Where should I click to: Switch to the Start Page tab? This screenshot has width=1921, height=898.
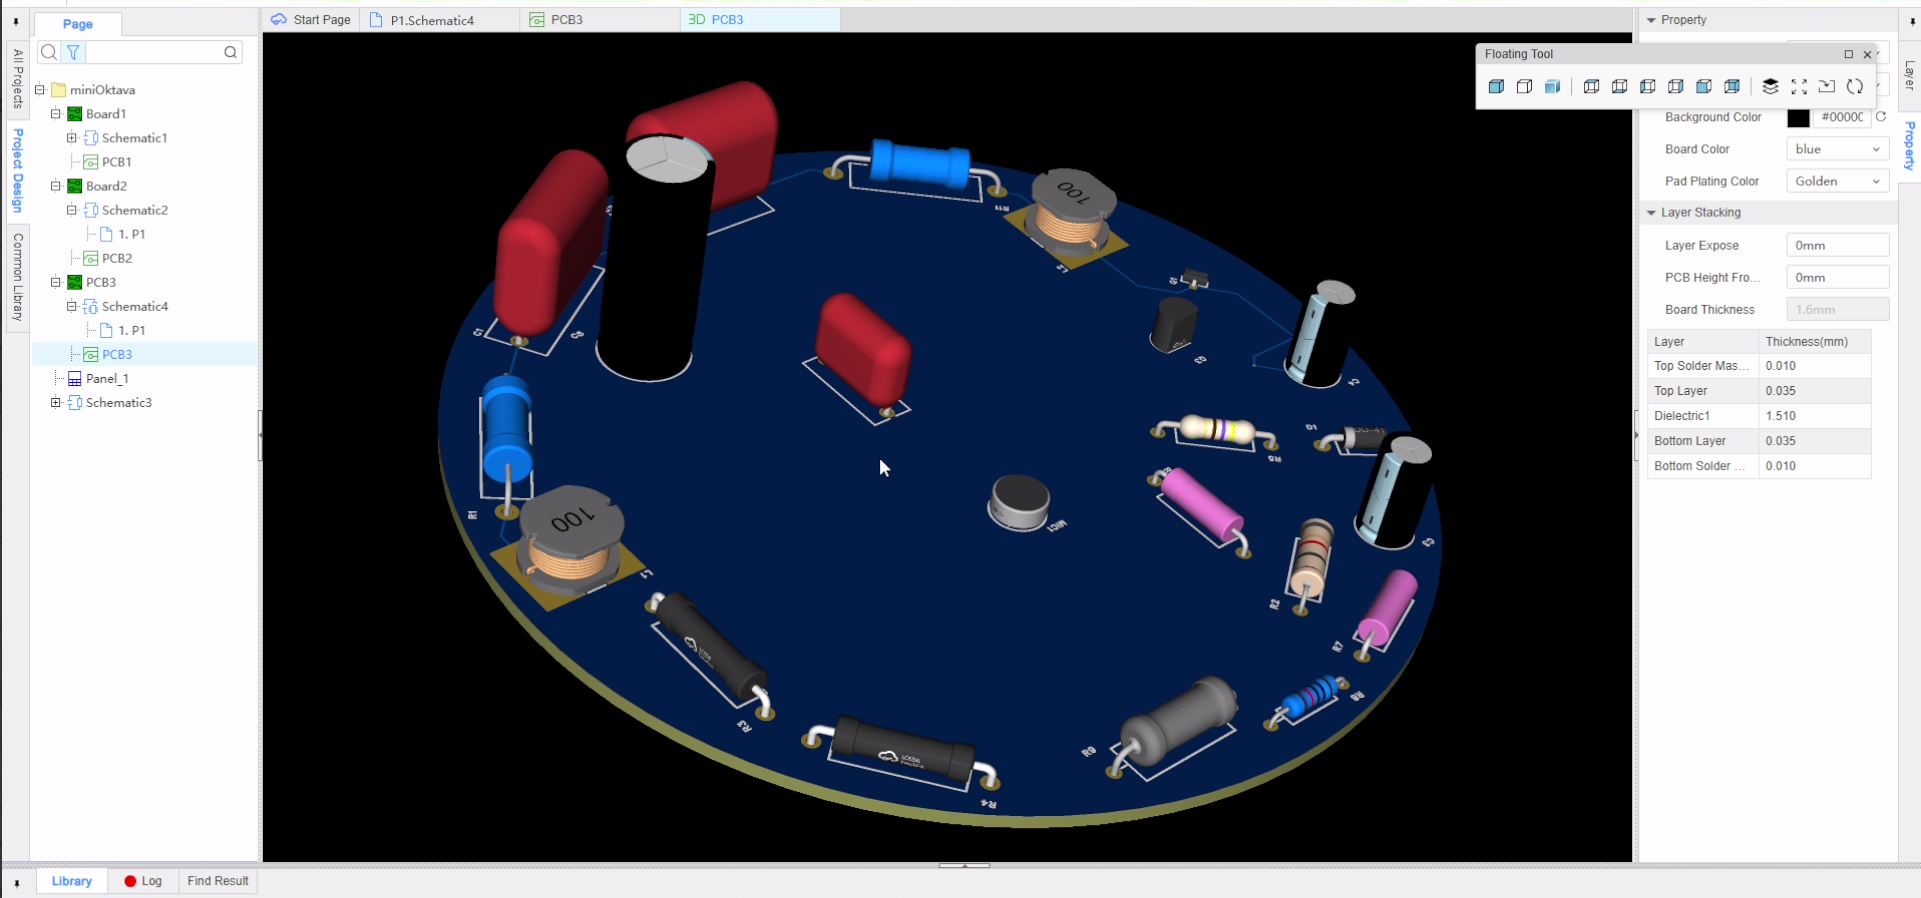[311, 20]
